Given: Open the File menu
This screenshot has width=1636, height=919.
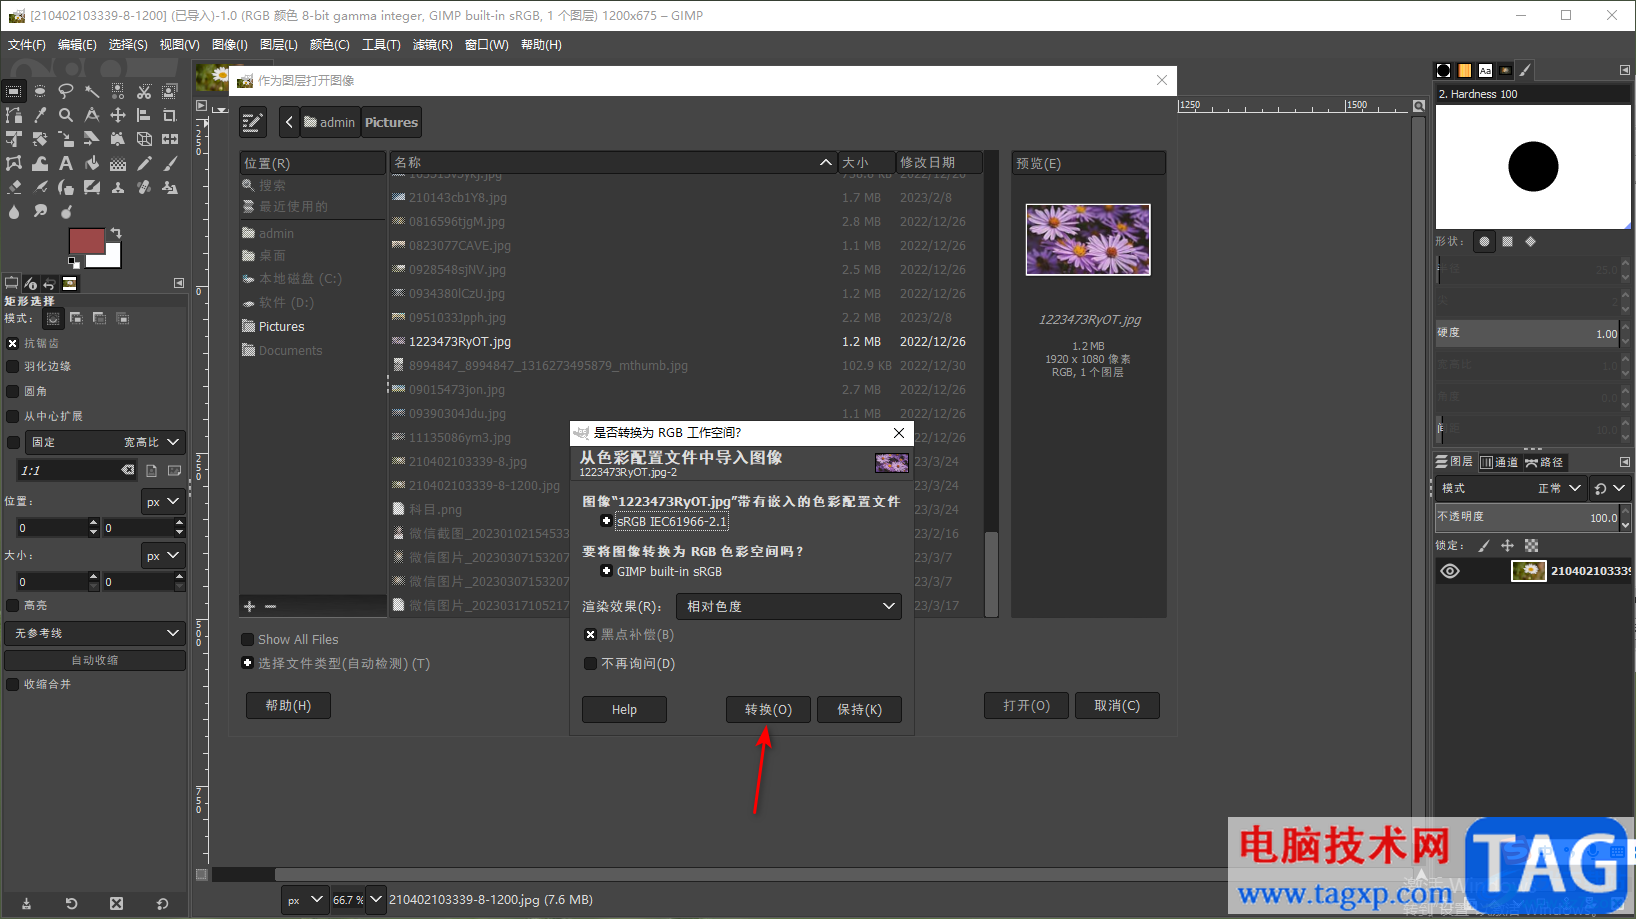Looking at the screenshot, I should (x=27, y=45).
